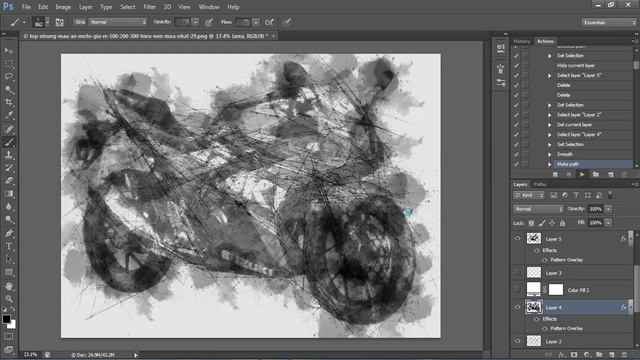Hide Layer 4 with eye icon

coord(518,307)
